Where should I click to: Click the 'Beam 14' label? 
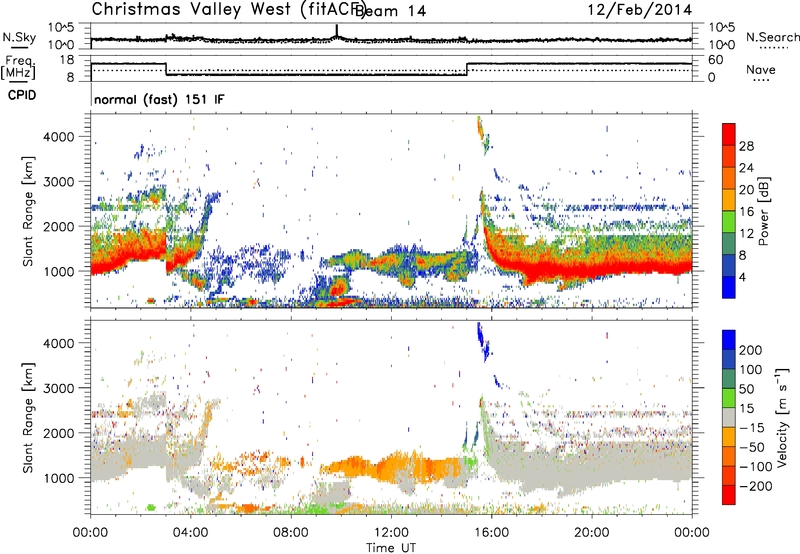(390, 11)
